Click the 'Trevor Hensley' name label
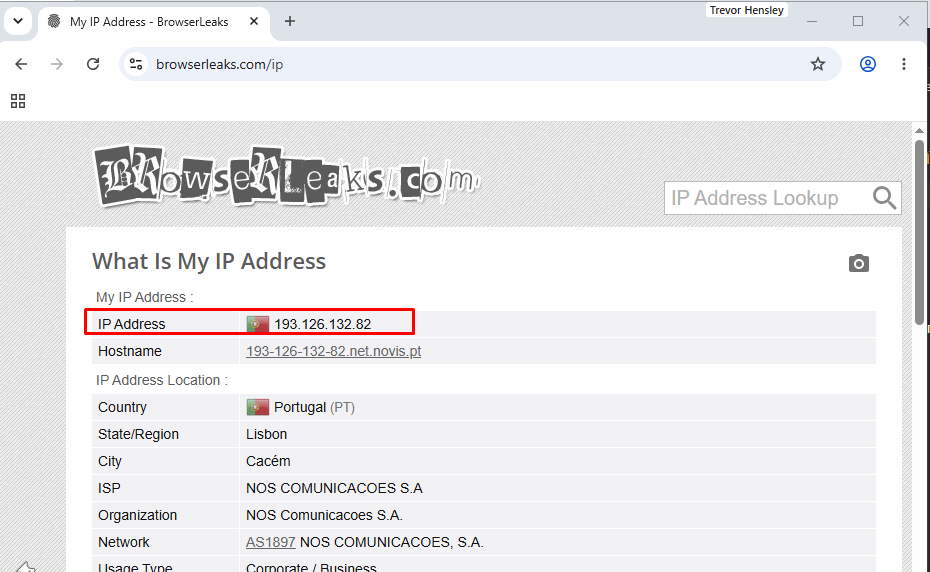 click(x=747, y=10)
